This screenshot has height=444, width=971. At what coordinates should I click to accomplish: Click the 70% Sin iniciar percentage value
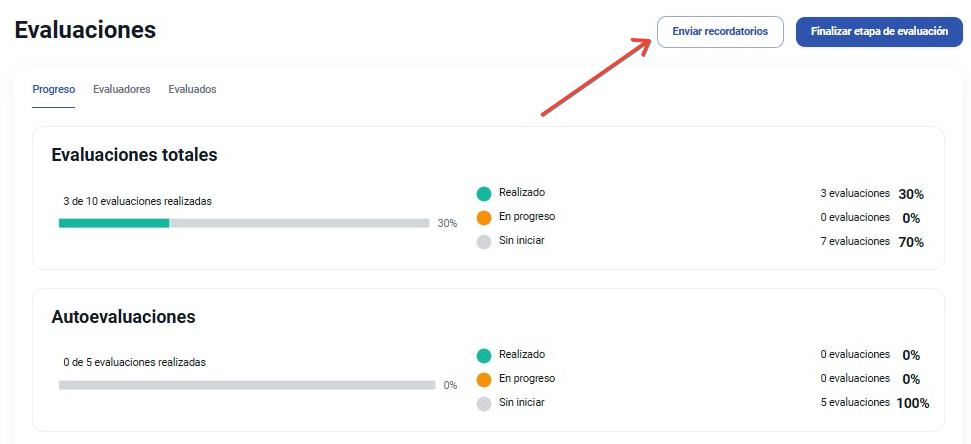point(910,242)
